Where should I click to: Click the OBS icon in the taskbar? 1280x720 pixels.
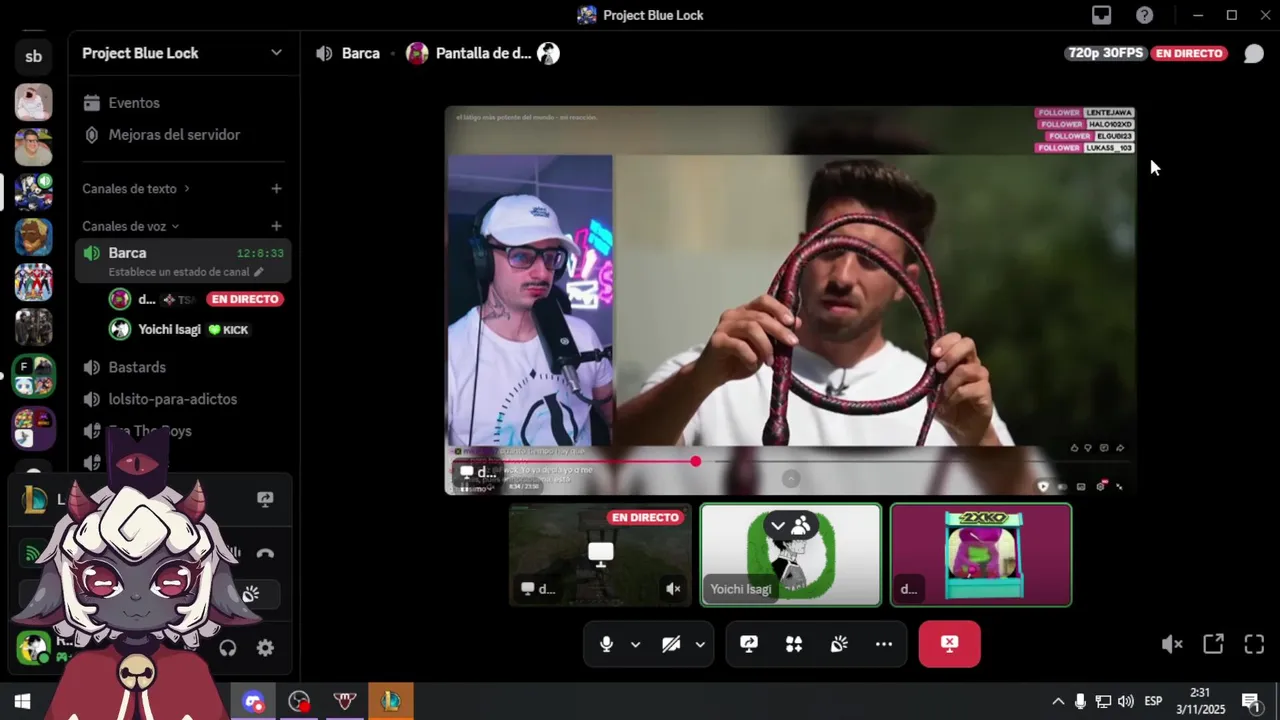299,702
